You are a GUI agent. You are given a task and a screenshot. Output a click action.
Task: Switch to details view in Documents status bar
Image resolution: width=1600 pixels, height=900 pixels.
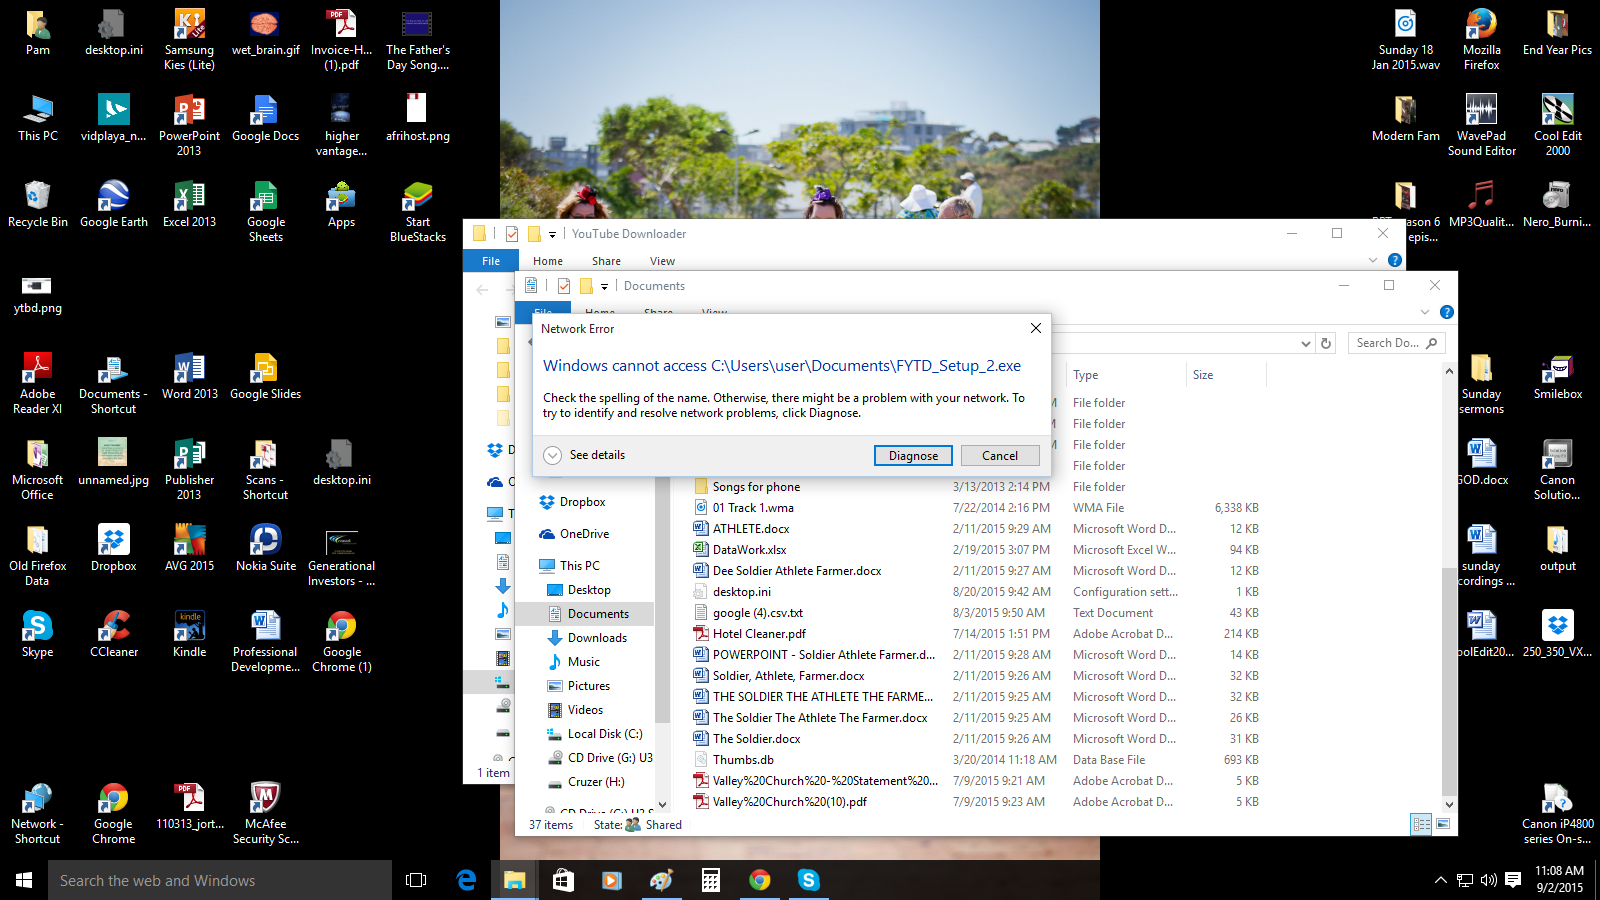1421,824
